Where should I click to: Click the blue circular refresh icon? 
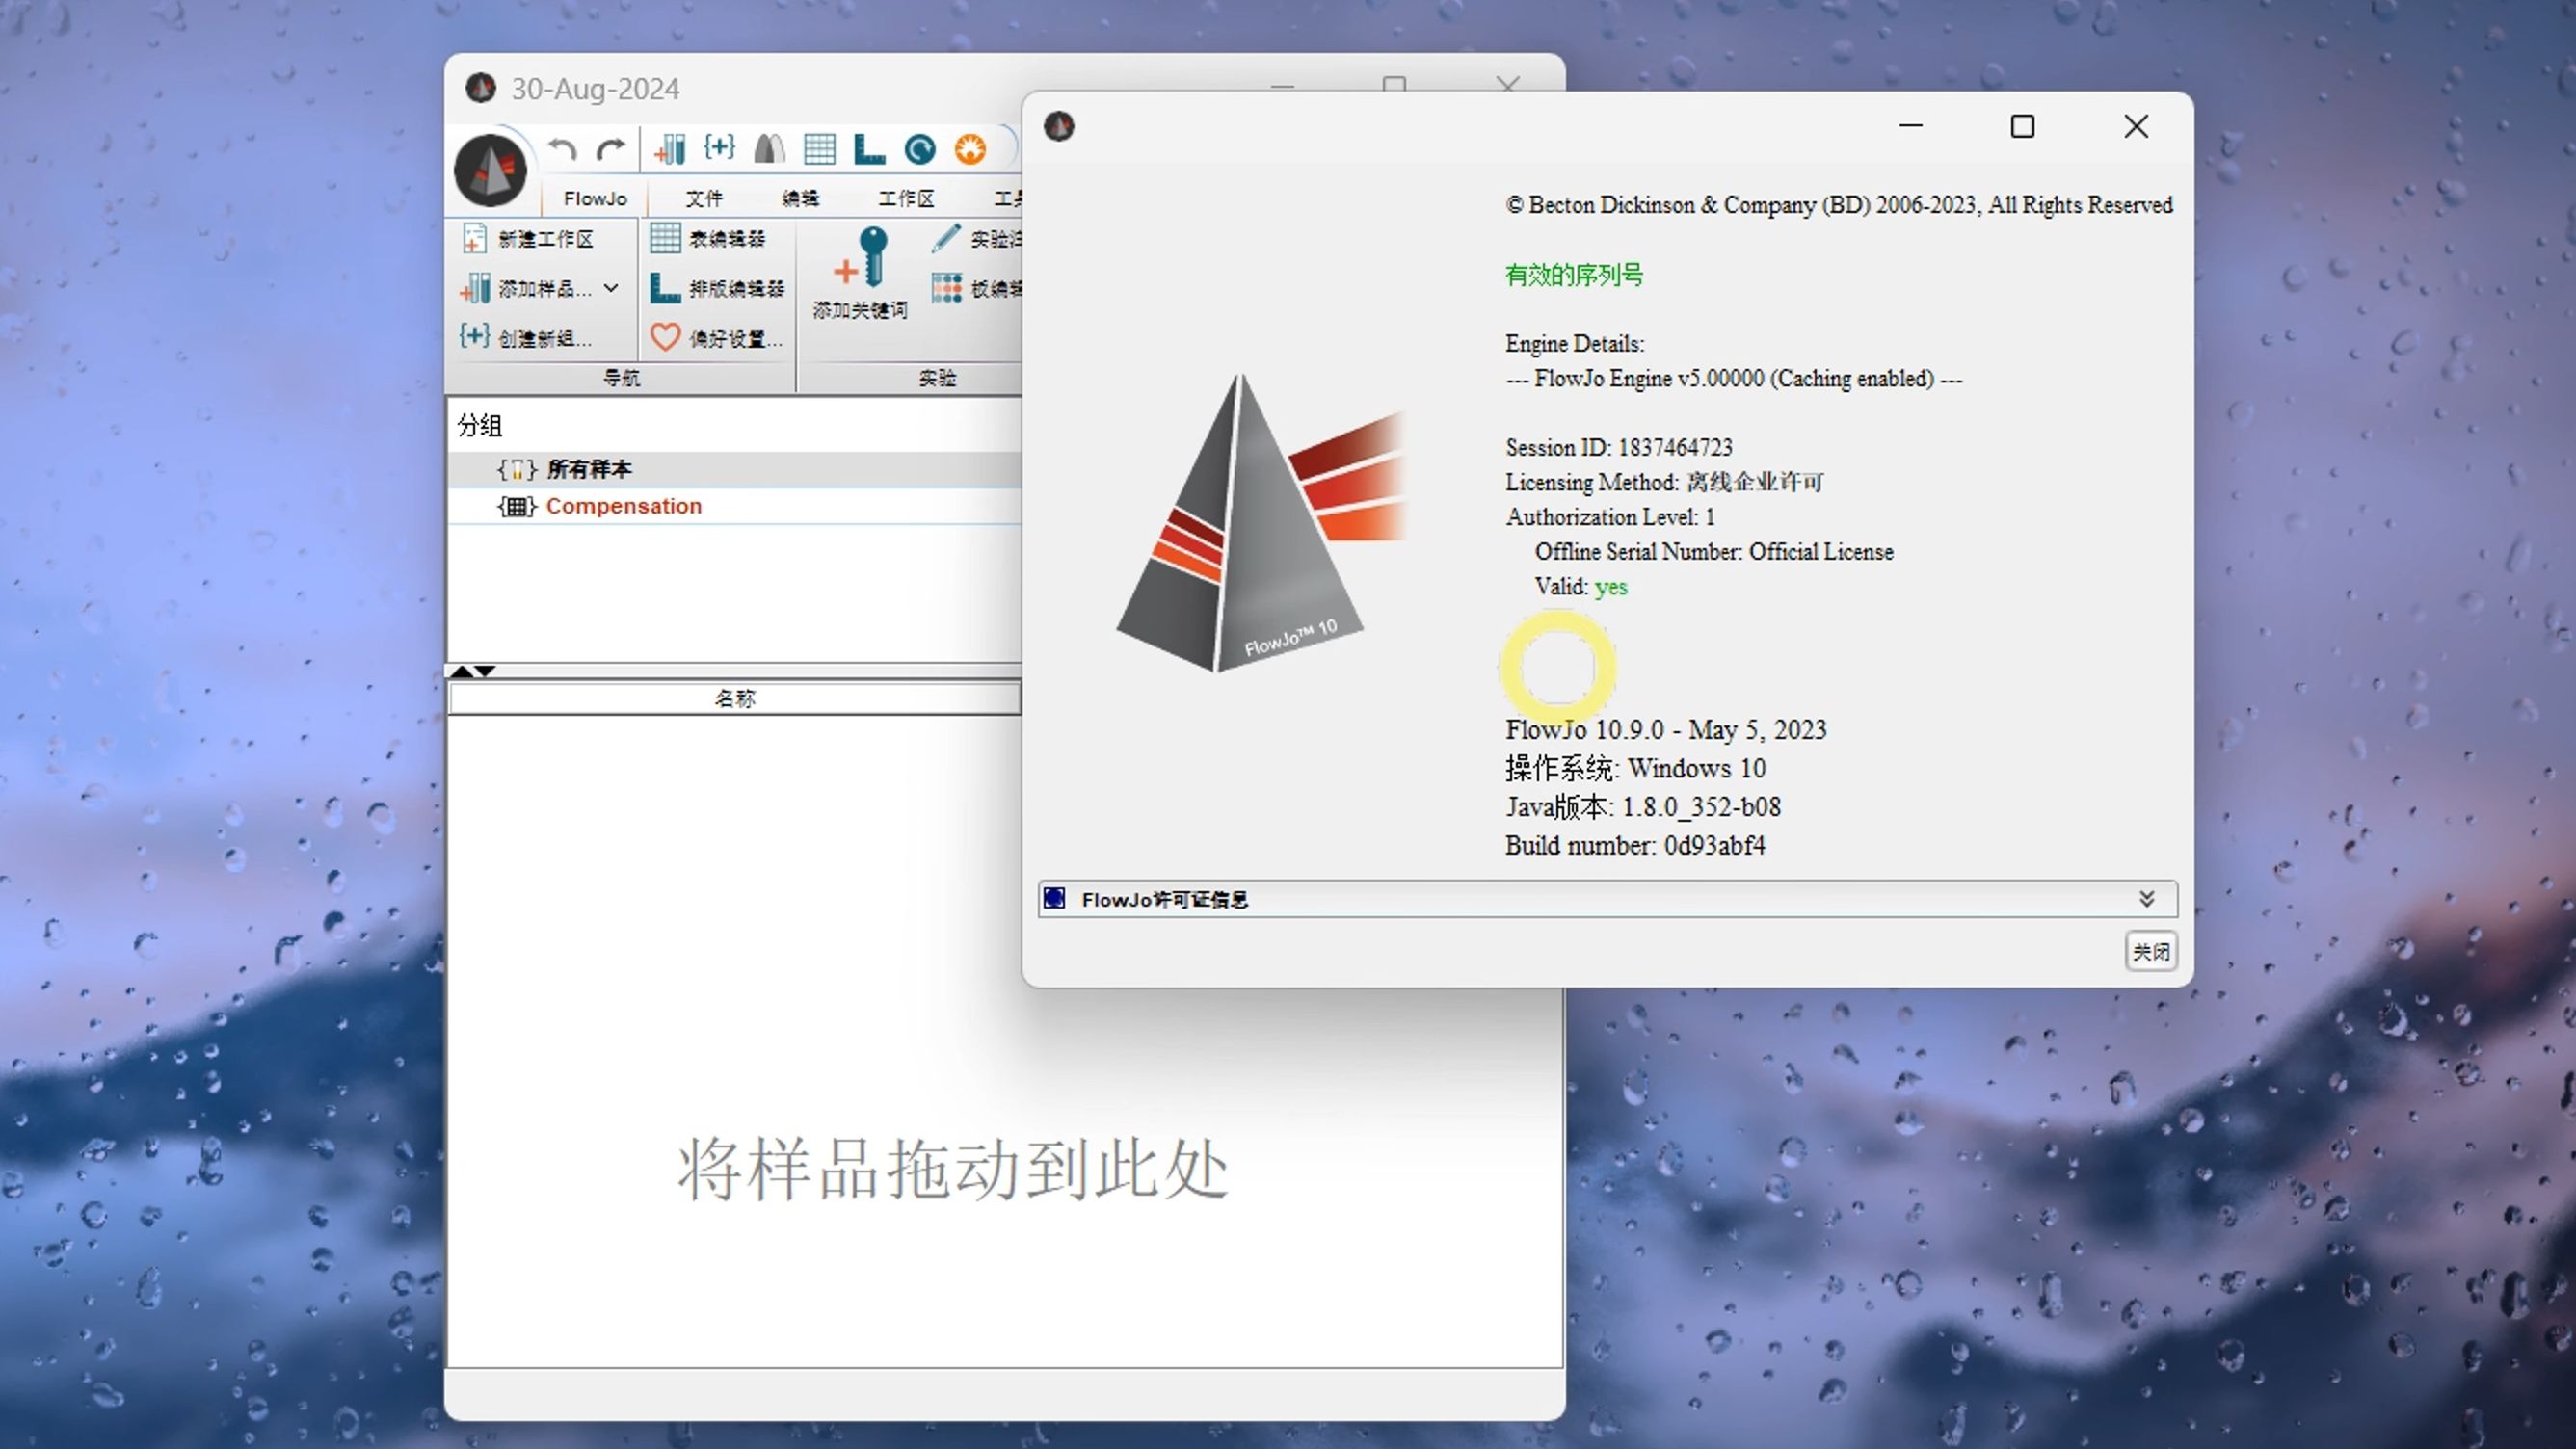click(x=919, y=150)
